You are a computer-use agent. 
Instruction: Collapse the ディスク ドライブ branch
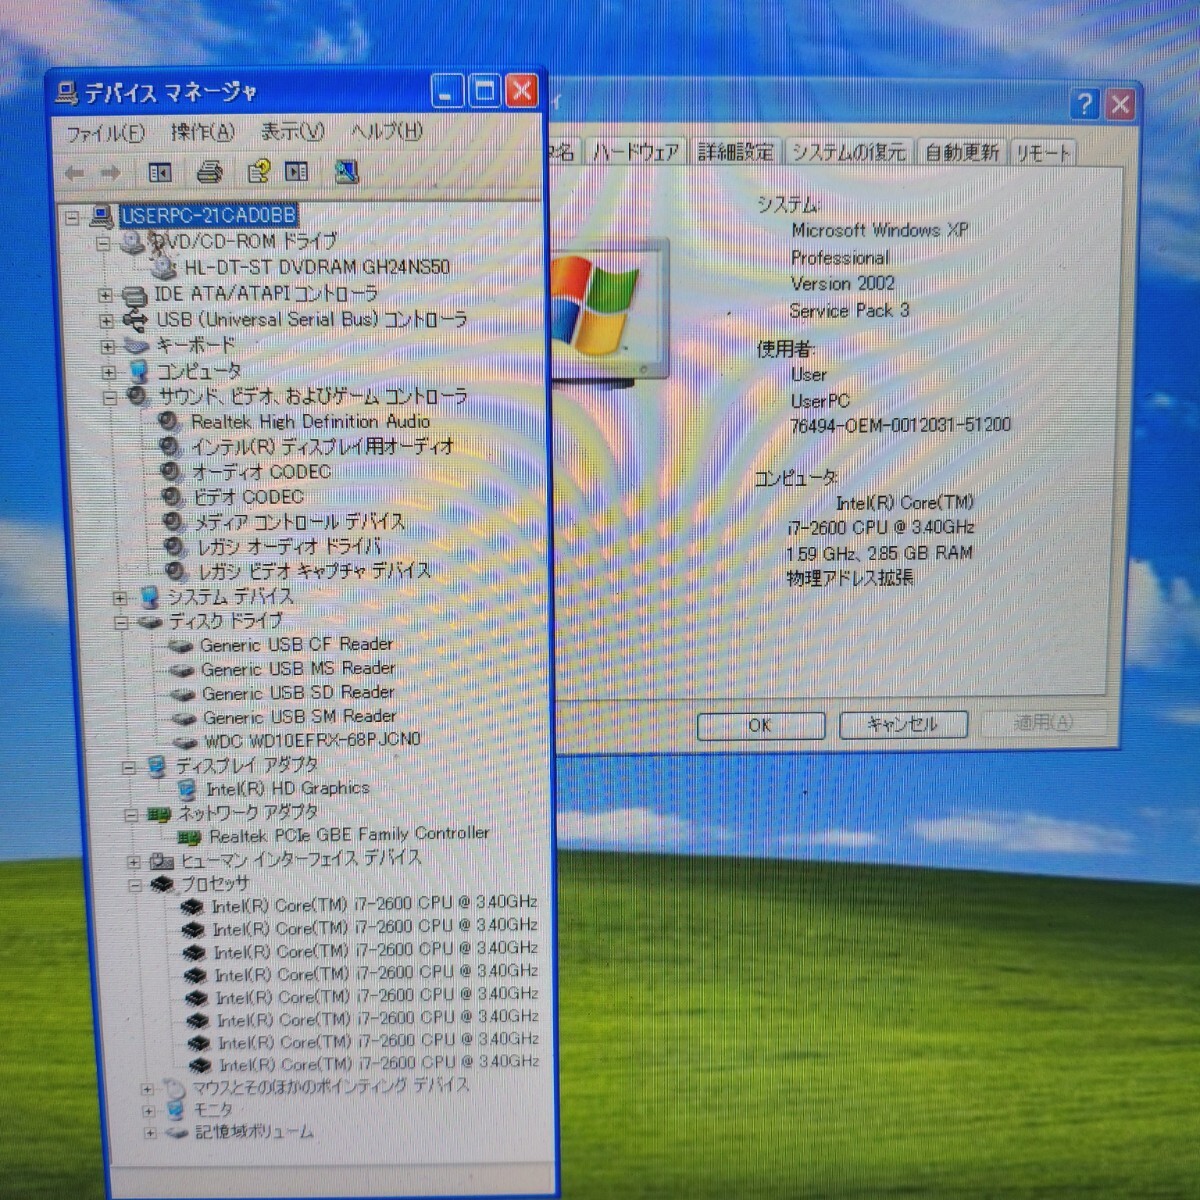121,622
